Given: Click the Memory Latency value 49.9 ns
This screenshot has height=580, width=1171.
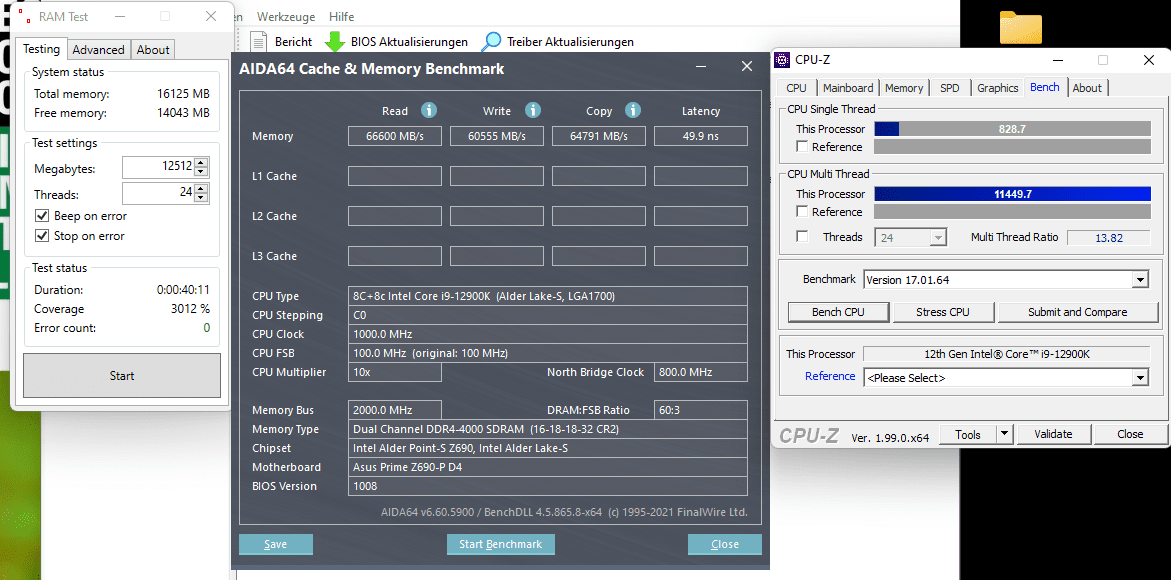Looking at the screenshot, I should point(701,136).
